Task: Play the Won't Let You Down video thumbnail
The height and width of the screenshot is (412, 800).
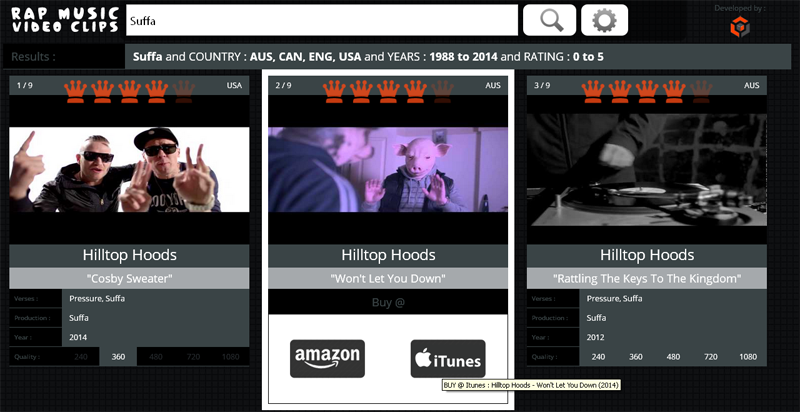Action: 388,169
